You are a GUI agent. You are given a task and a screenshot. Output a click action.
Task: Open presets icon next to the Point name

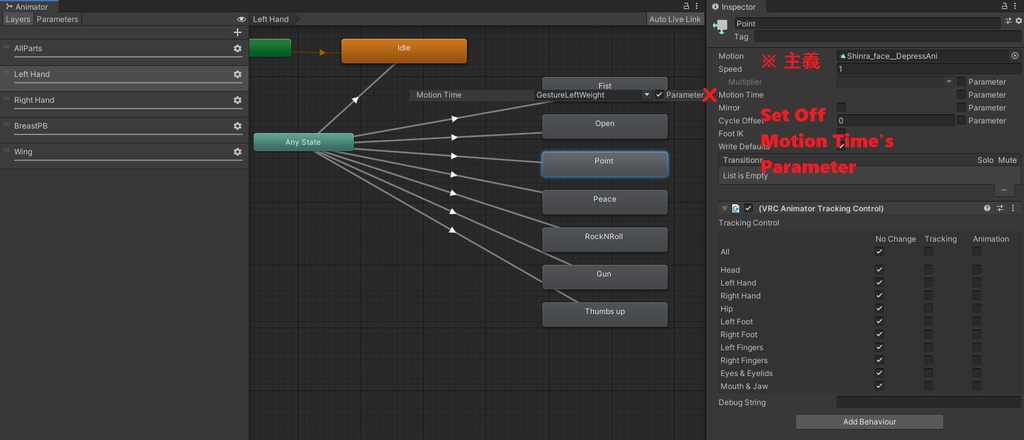(x=1008, y=22)
